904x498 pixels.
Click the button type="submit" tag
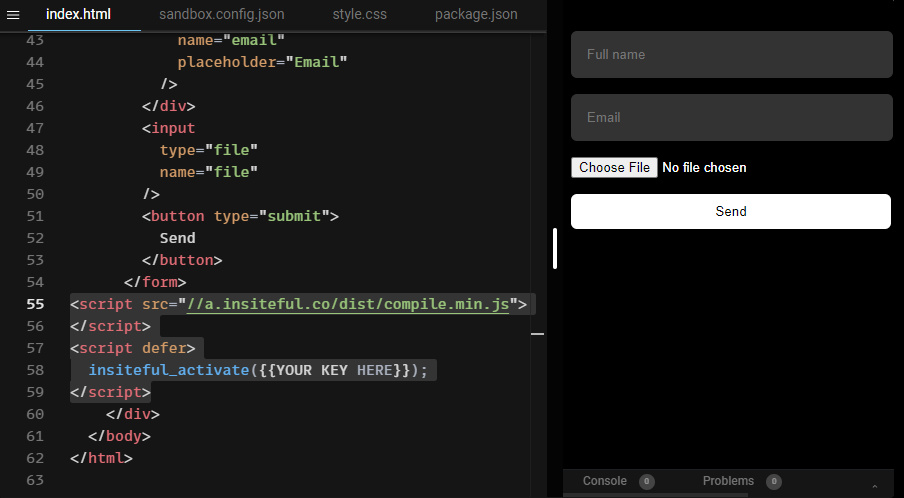[240, 216]
